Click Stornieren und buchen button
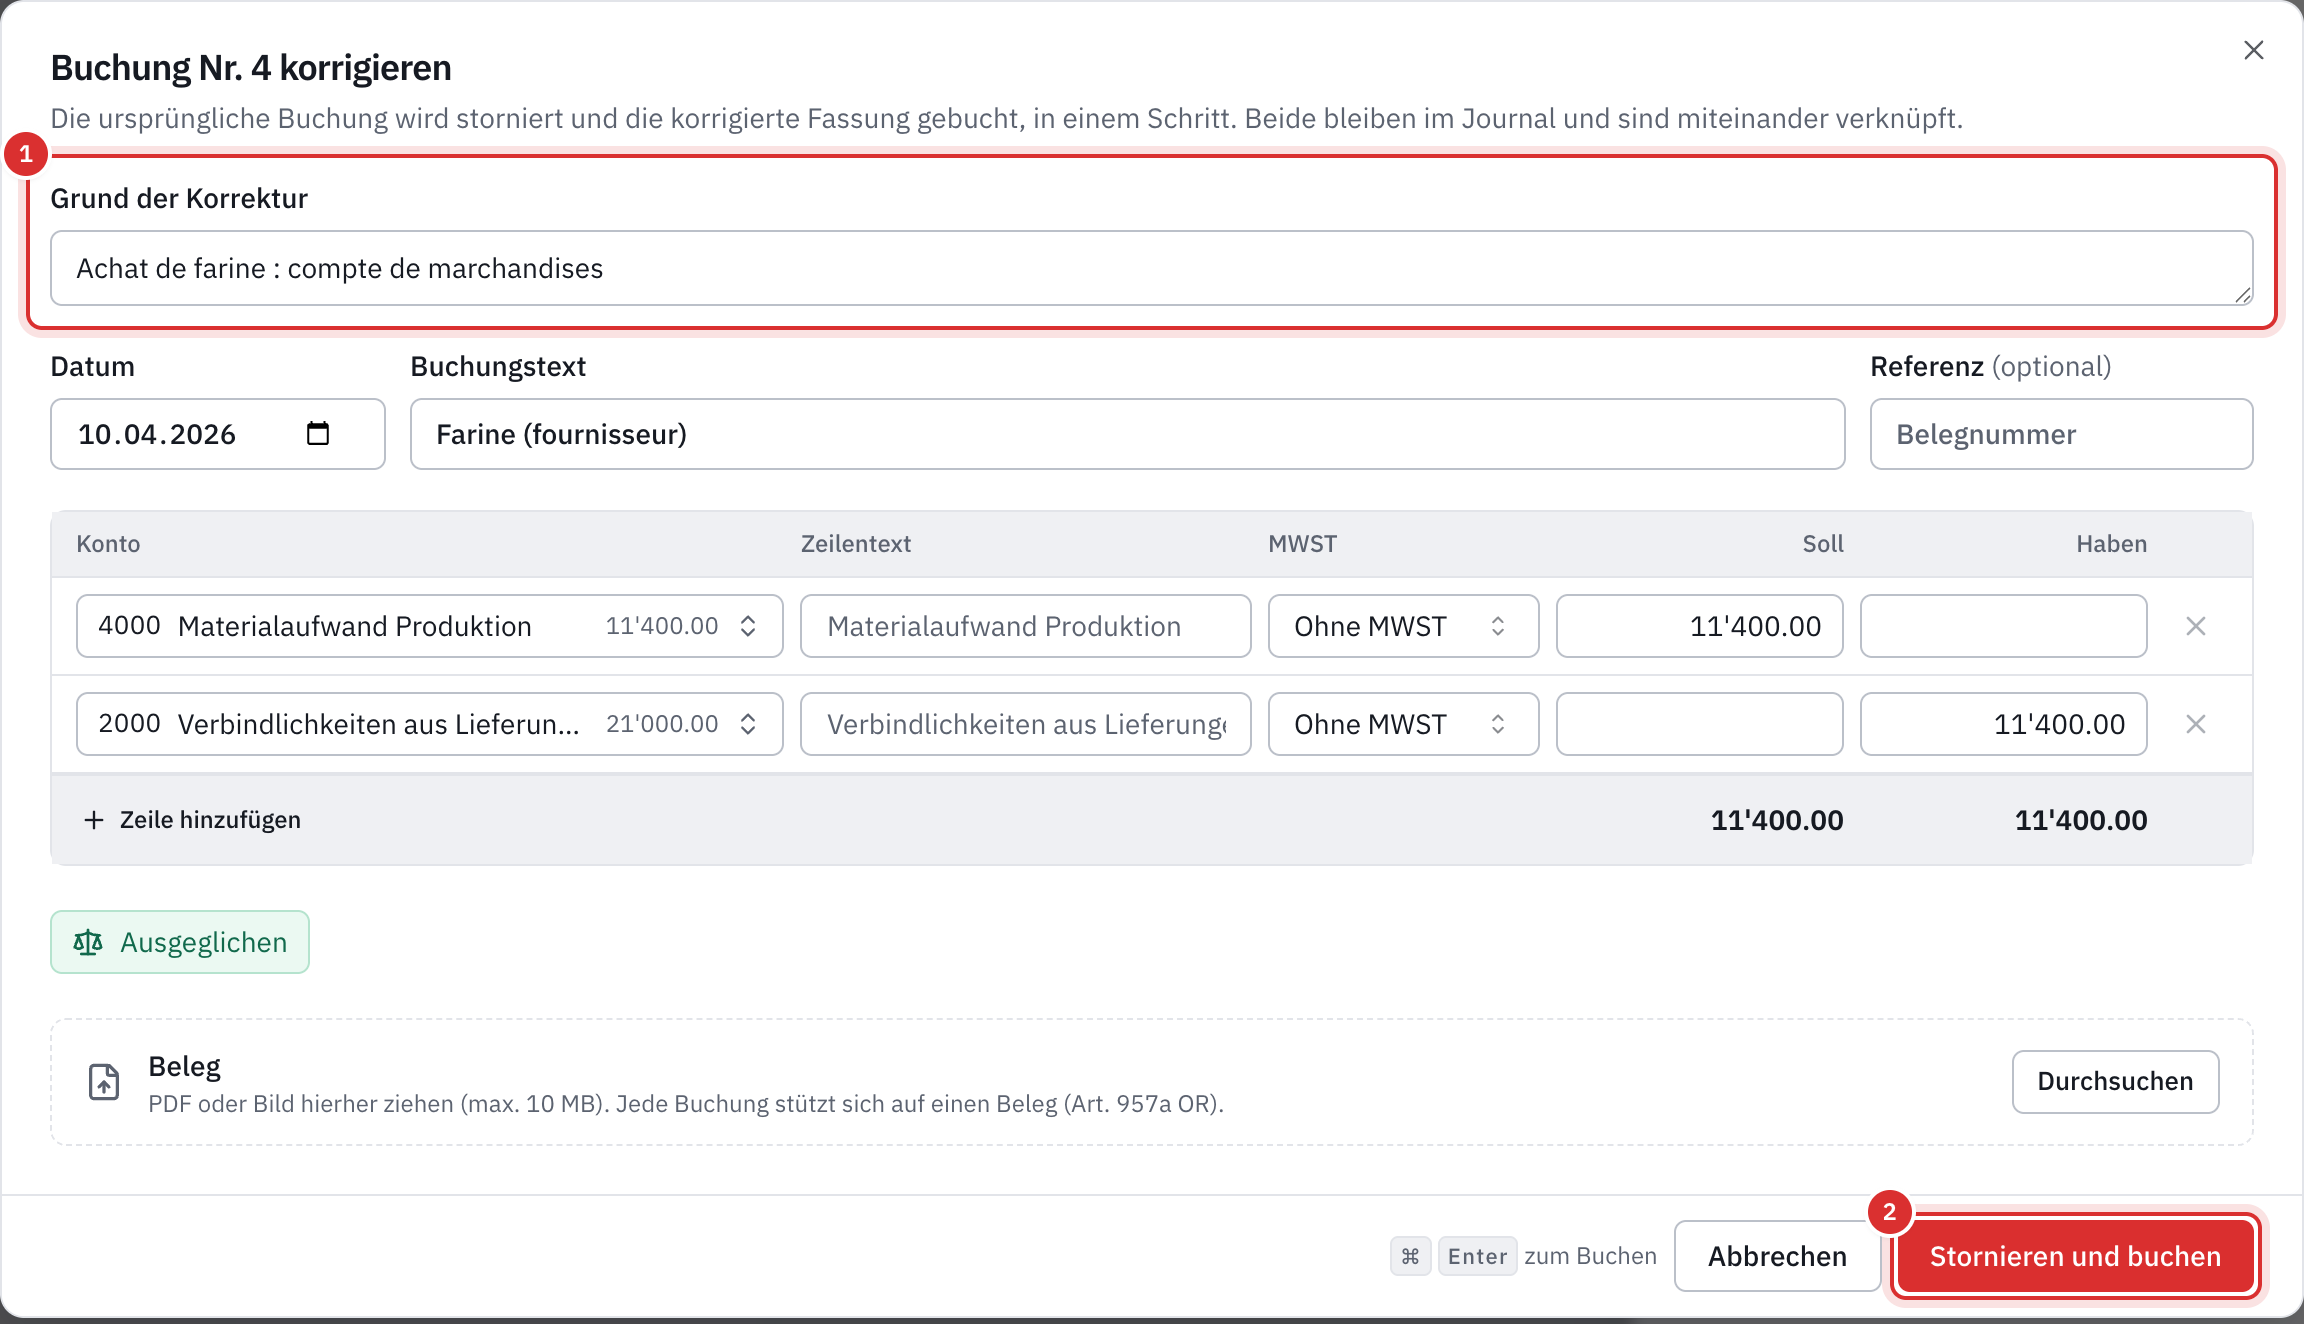 coord(2075,1256)
